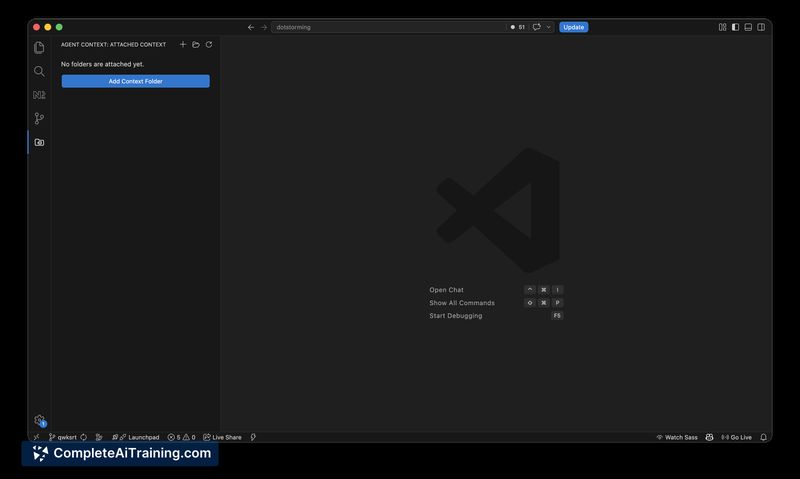
Task: Click the open folder icon in panel header
Action: coord(196,44)
